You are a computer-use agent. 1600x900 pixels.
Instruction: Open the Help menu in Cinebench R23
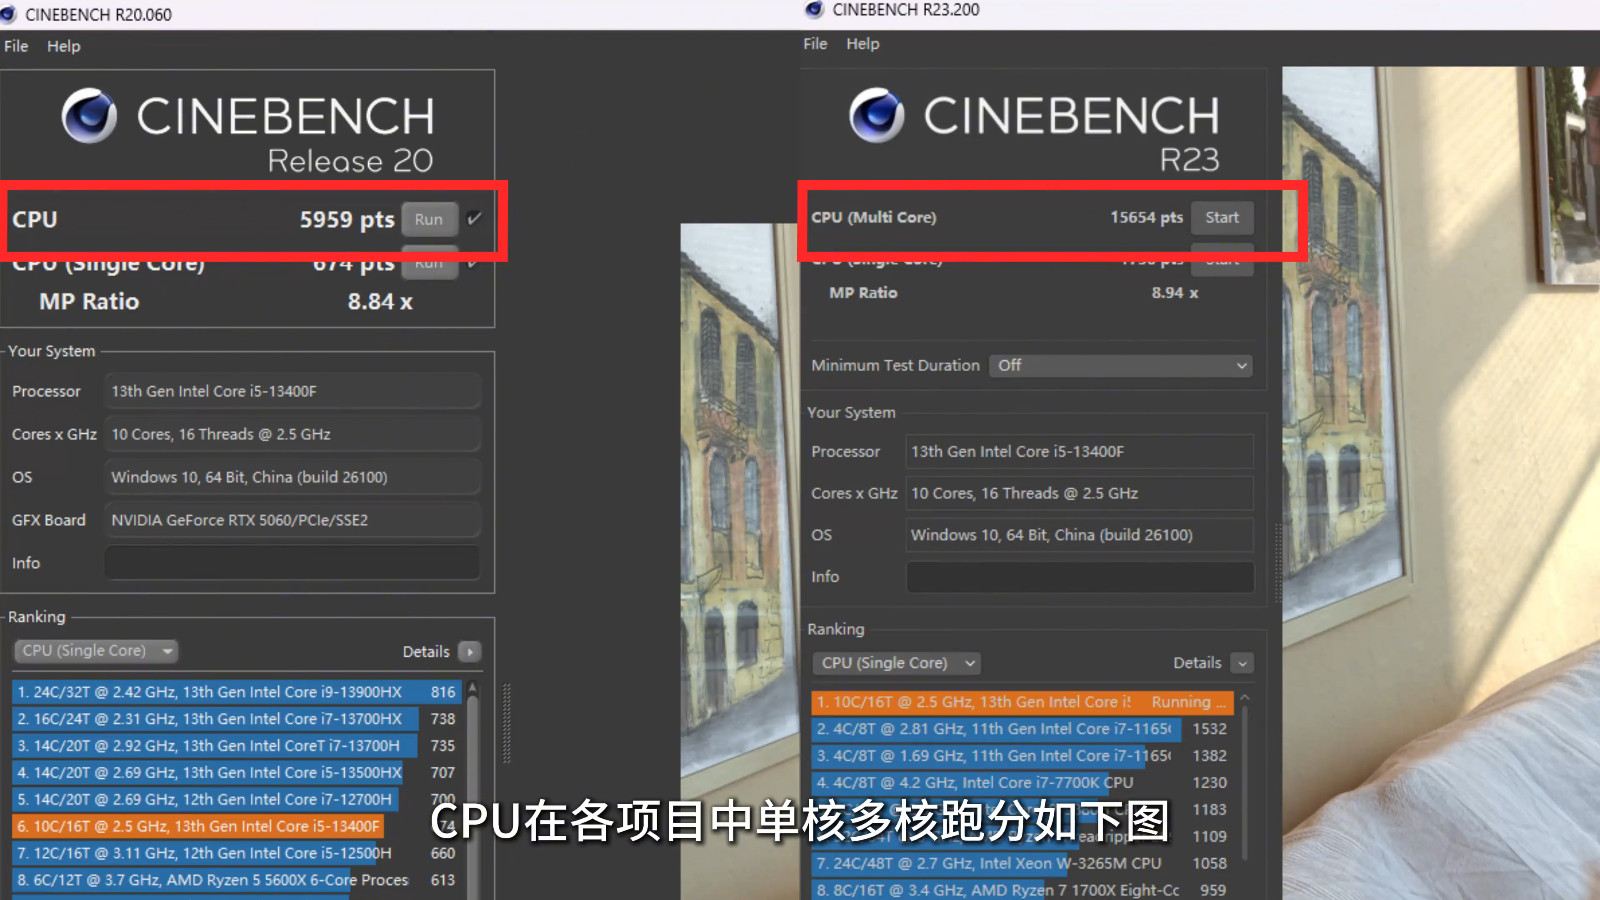coord(862,44)
